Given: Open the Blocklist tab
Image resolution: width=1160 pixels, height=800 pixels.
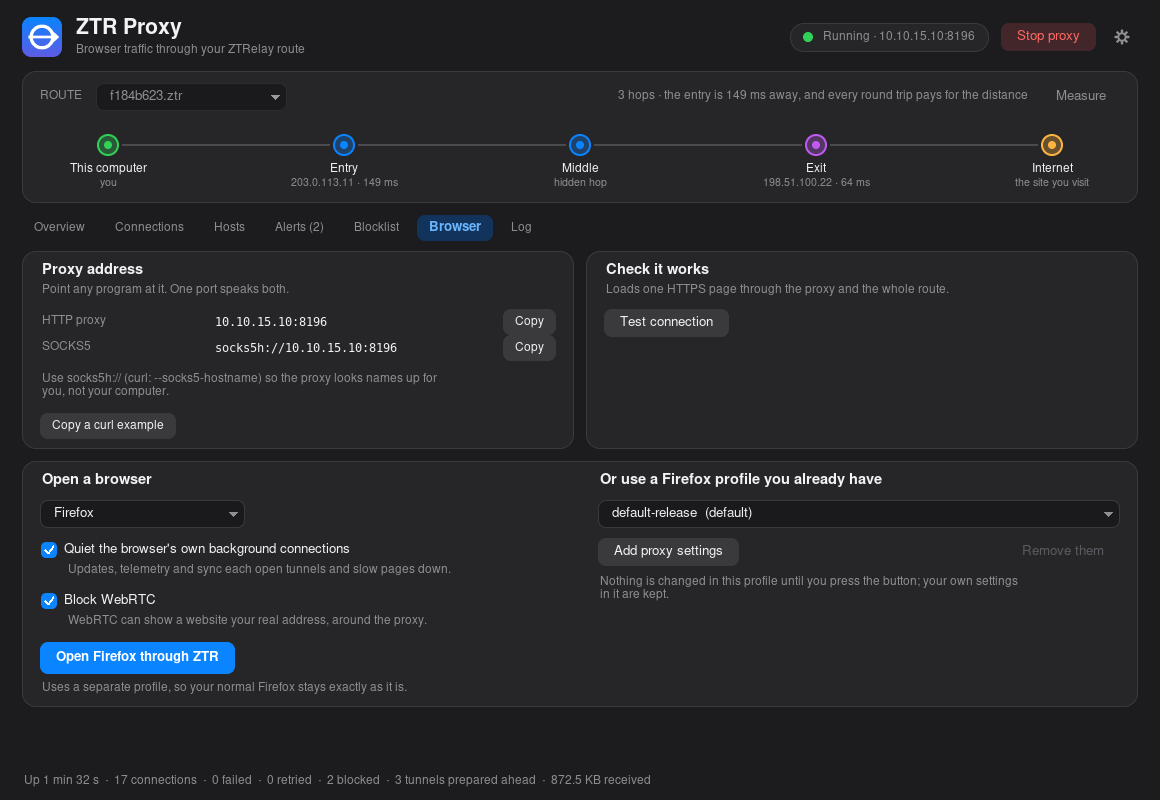Looking at the screenshot, I should coord(377,227).
